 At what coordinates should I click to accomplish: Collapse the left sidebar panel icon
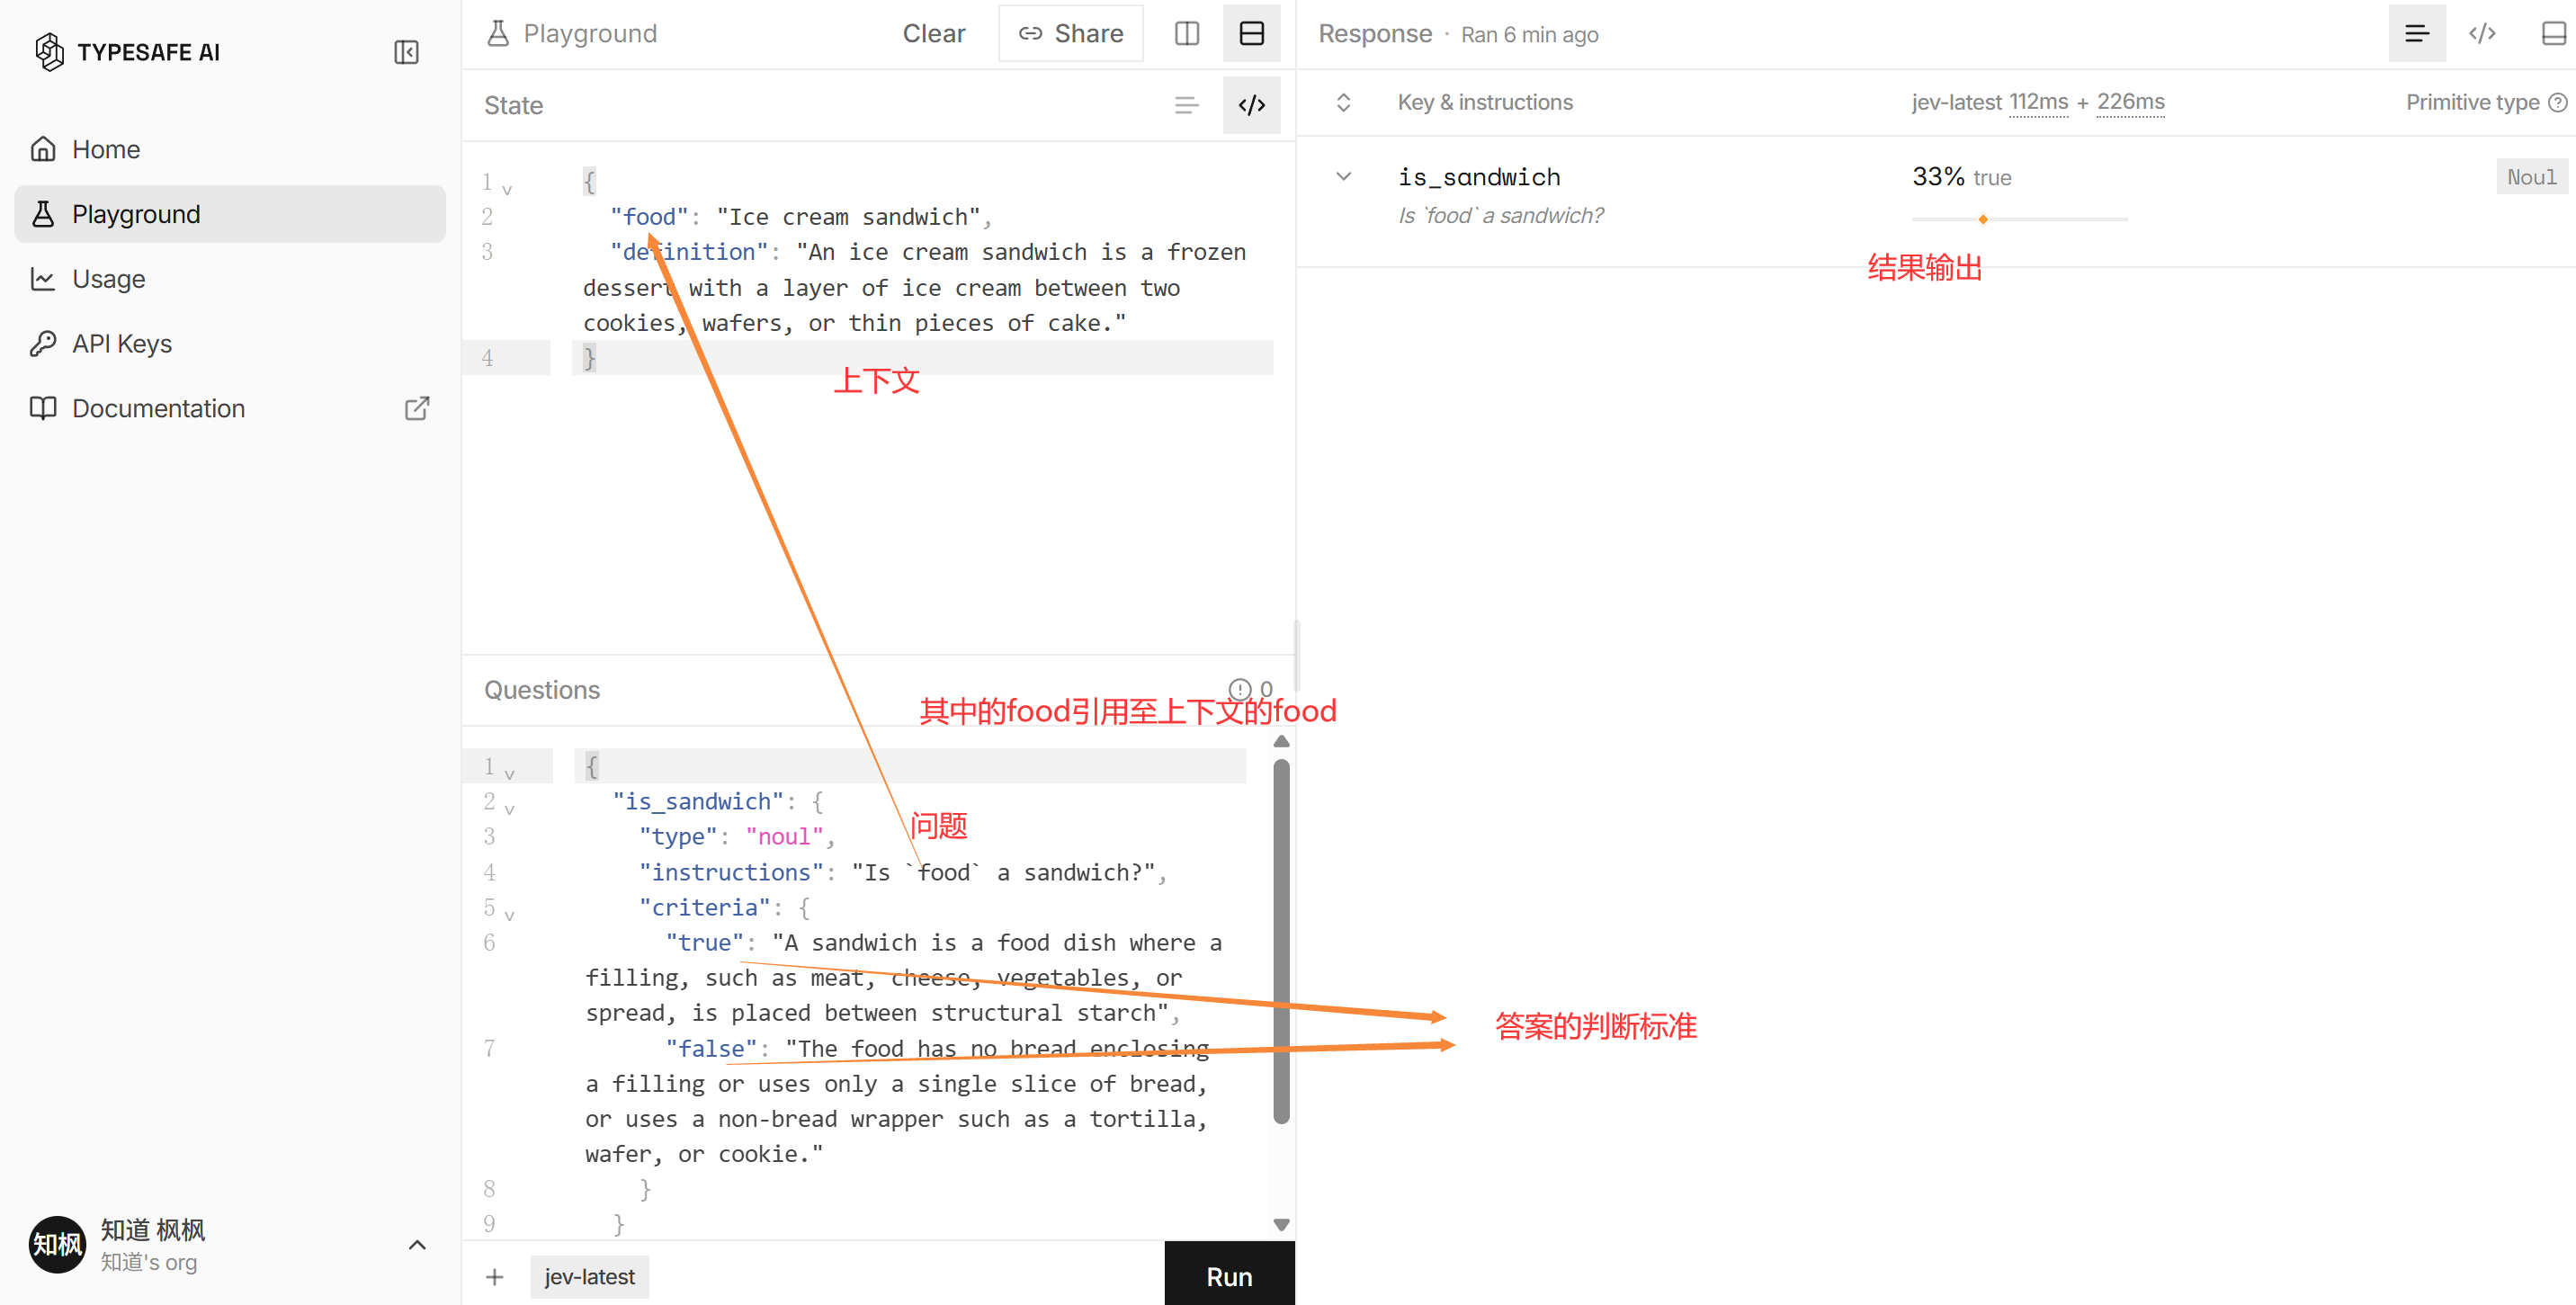406,52
